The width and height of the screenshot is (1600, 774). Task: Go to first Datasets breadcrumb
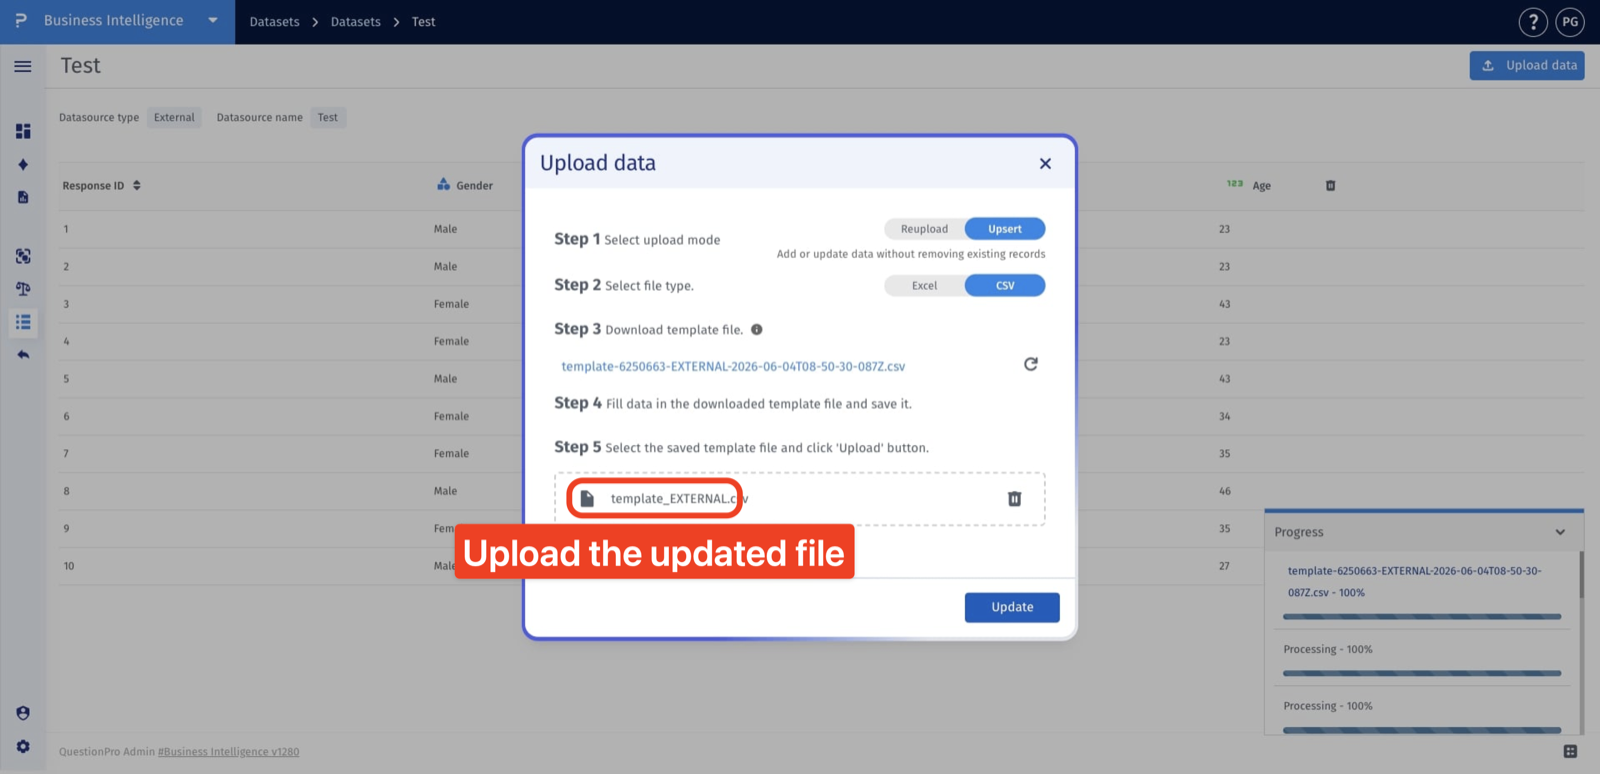point(274,22)
